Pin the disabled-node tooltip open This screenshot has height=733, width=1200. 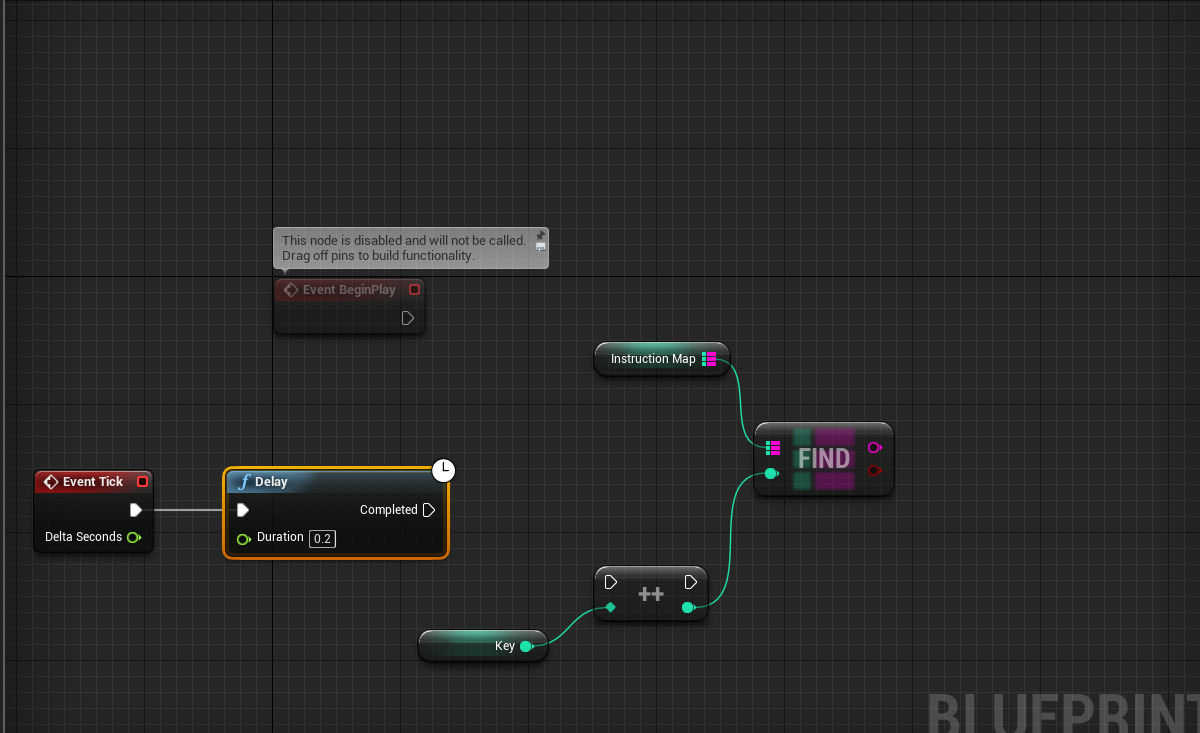540,235
